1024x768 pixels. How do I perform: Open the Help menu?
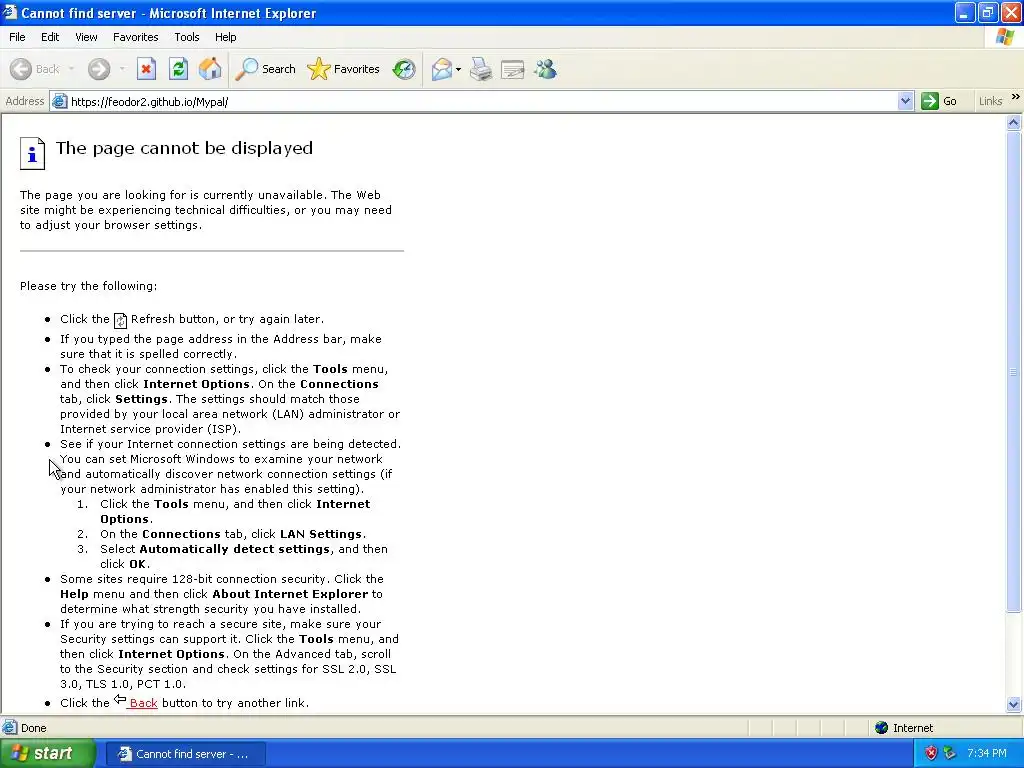[x=225, y=37]
